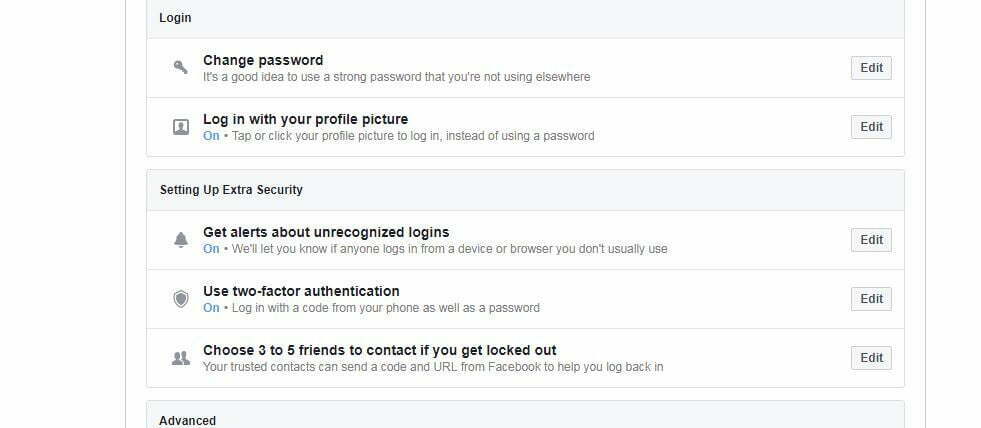Edit alerts about unrecognized logins
The height and width of the screenshot is (428, 981).
tap(871, 240)
